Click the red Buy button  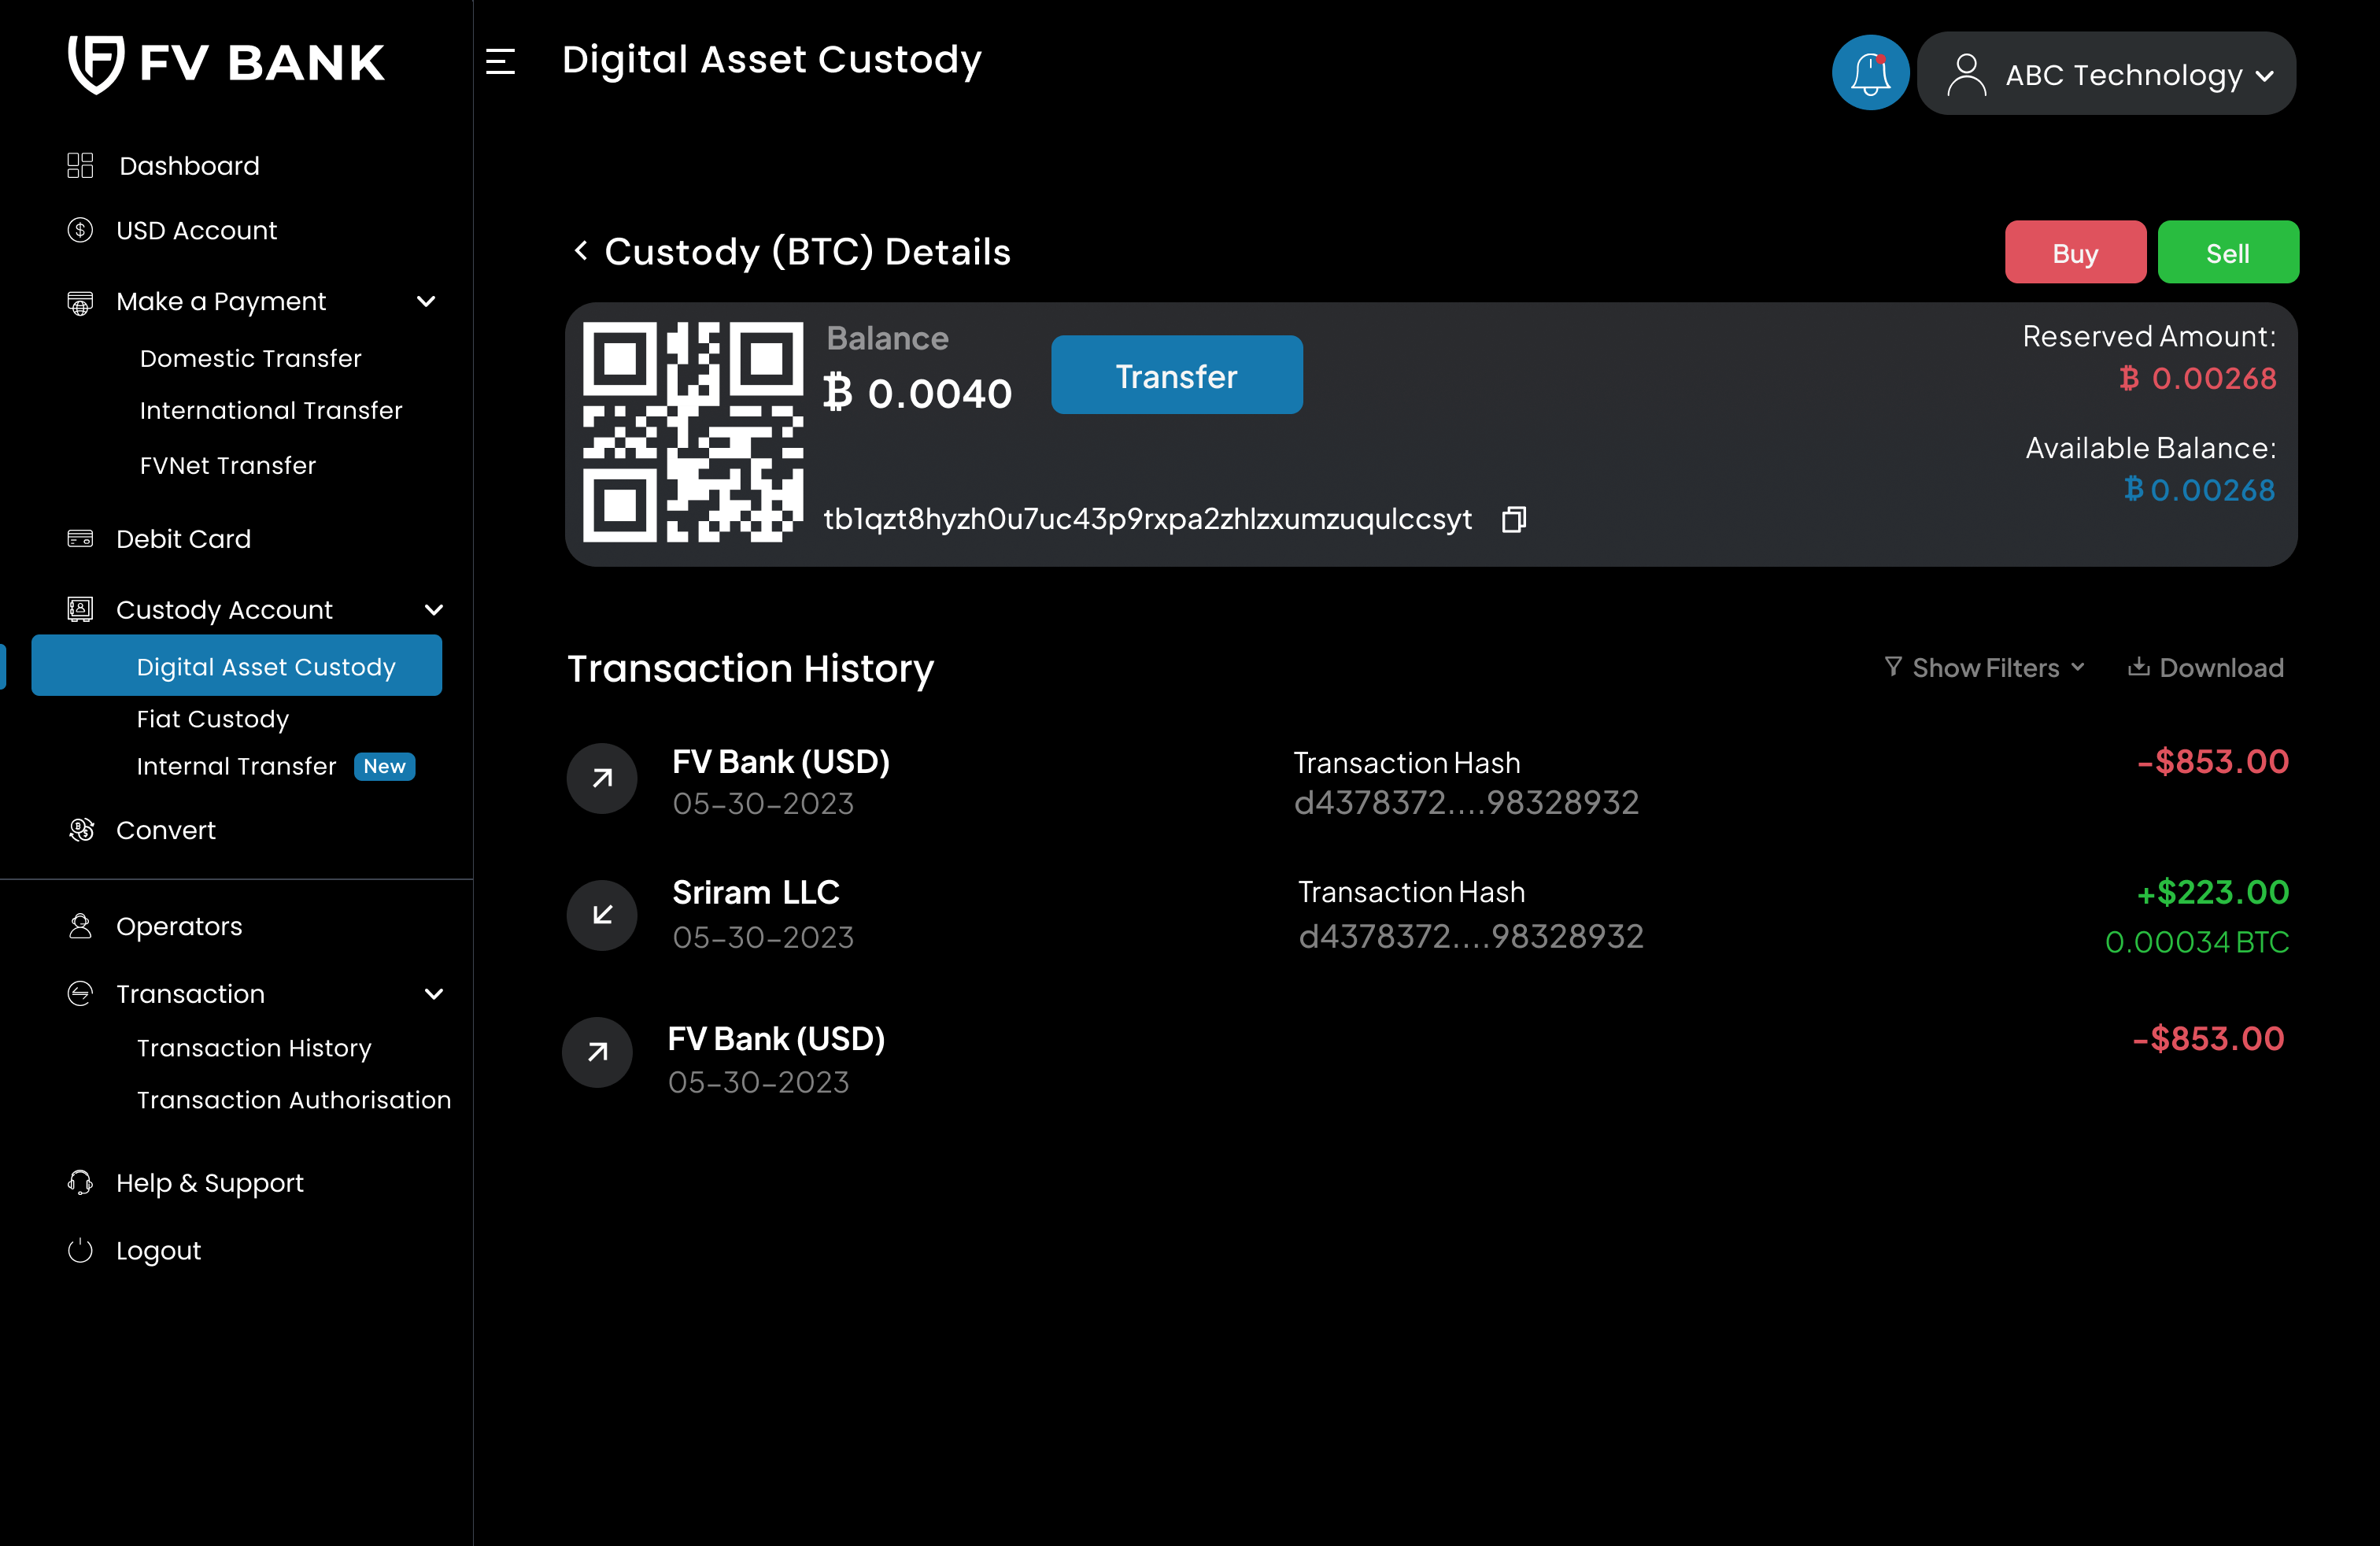[2074, 253]
